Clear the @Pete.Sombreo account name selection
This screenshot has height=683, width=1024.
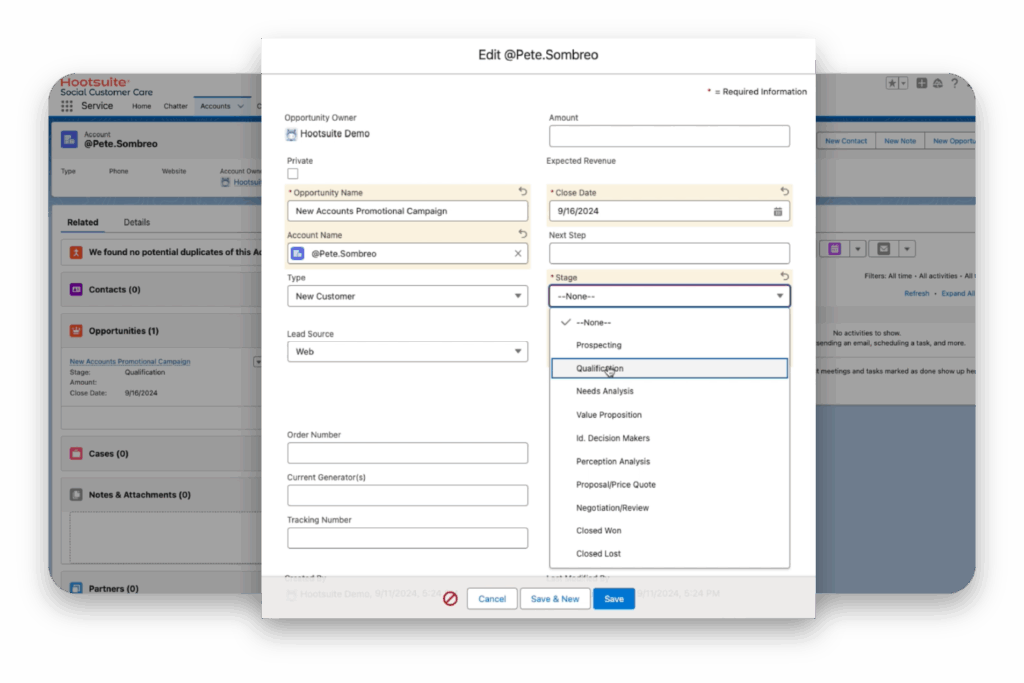click(x=518, y=253)
